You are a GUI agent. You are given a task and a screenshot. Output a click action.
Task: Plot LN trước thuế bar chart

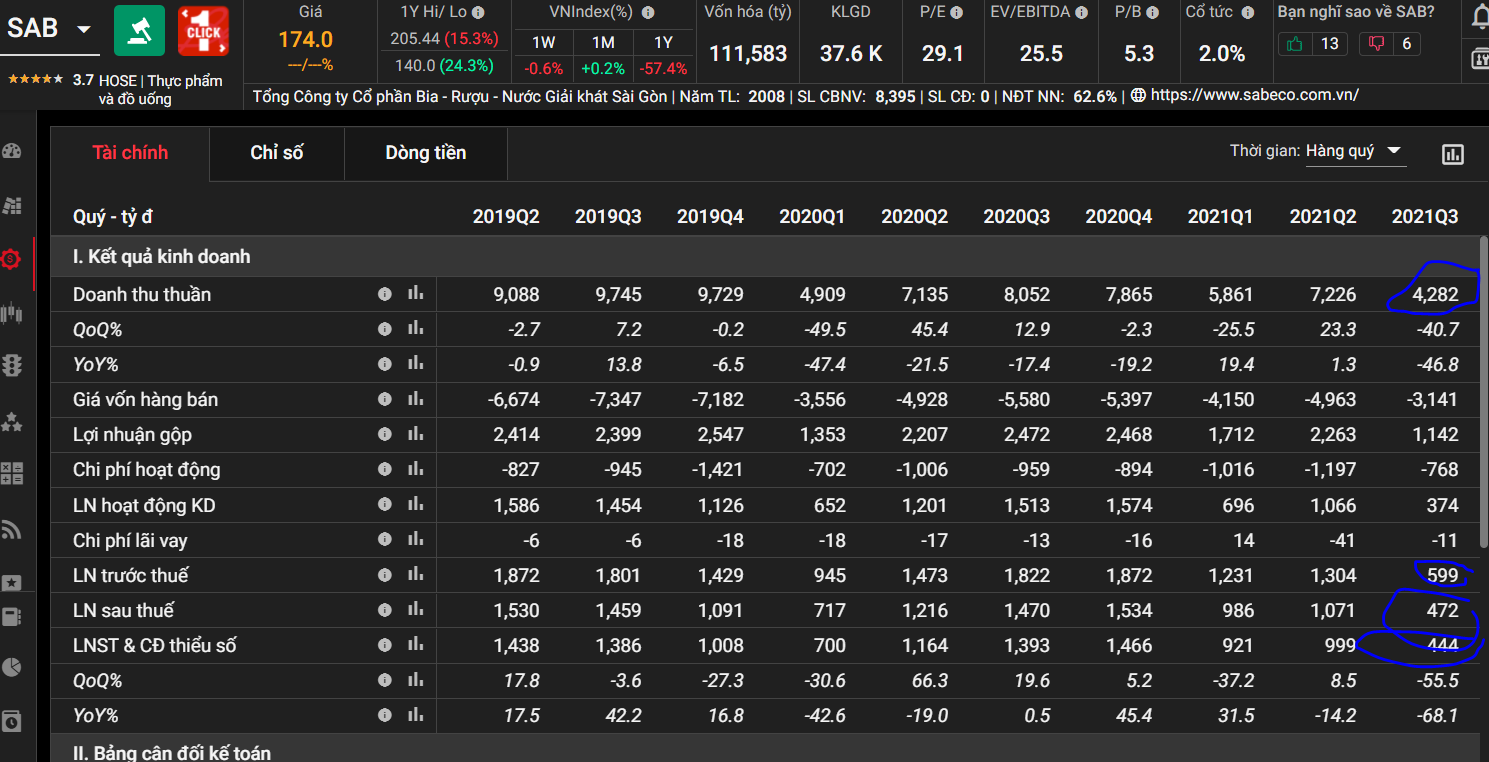pos(416,575)
